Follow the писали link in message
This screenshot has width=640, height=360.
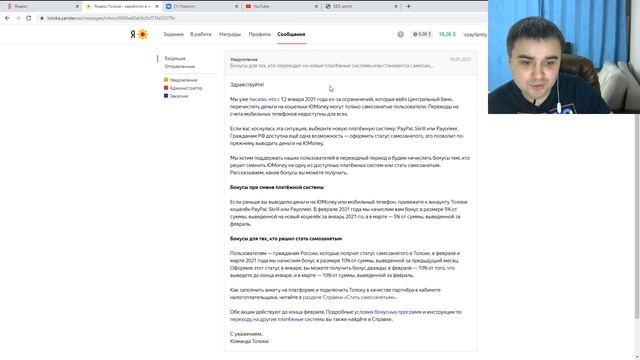(257, 99)
